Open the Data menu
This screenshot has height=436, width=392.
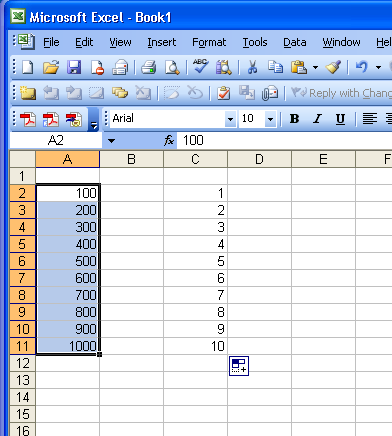295,42
